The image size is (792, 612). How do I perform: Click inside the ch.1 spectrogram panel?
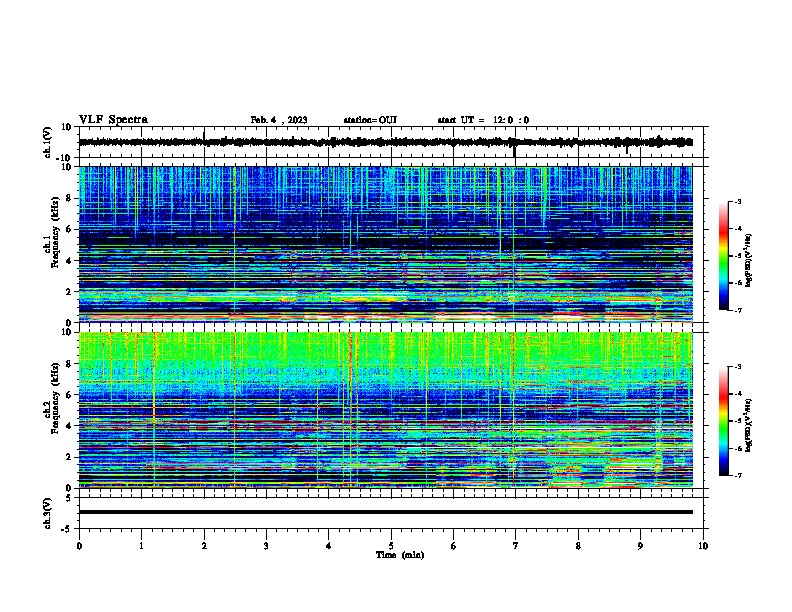pyautogui.click(x=386, y=244)
